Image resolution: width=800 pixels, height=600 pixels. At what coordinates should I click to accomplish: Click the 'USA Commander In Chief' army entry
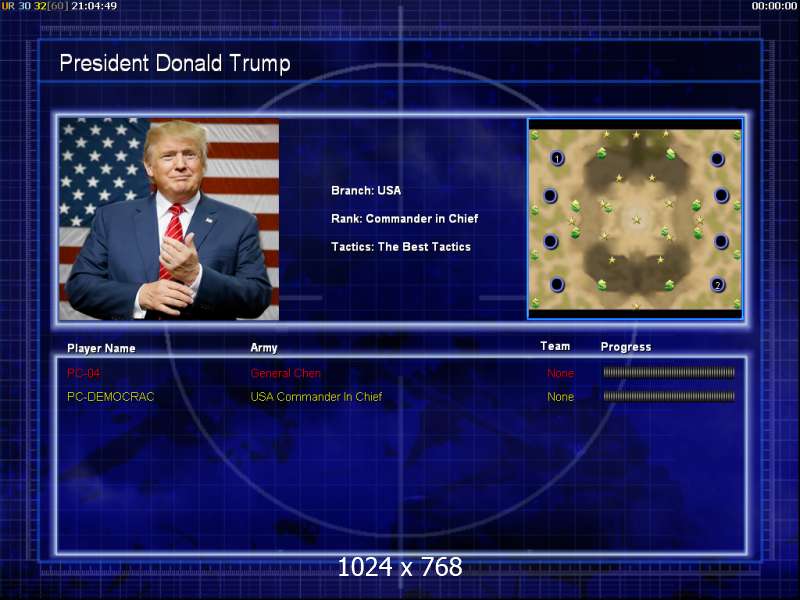click(x=316, y=396)
